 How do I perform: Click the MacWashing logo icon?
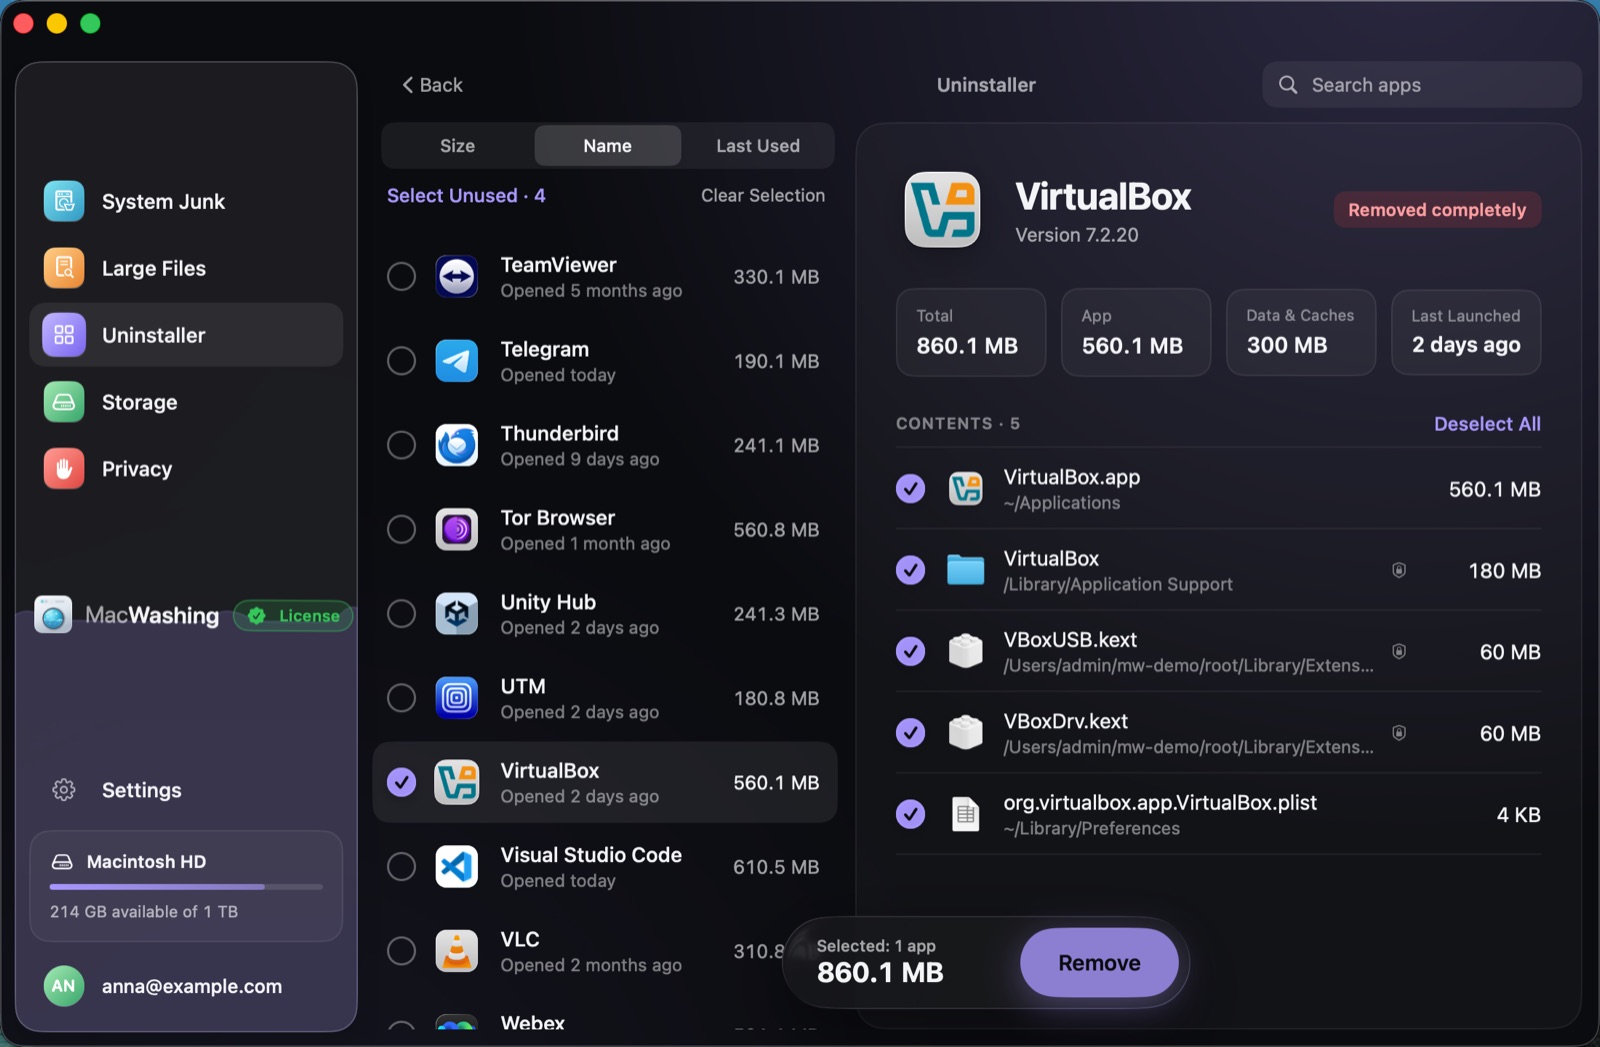tap(54, 615)
